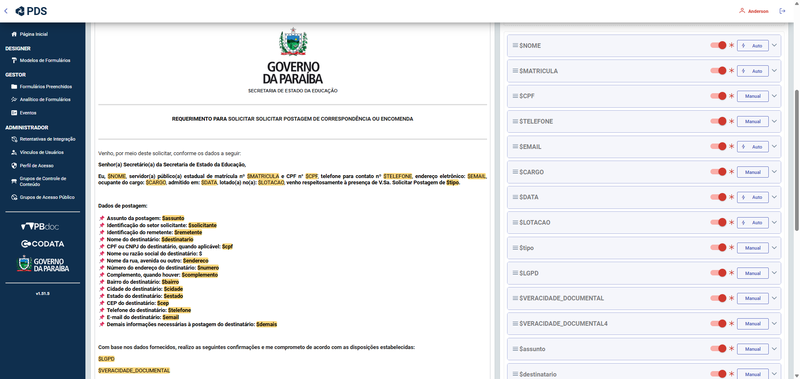
Task: Open Analítico de Formulários
Action: [41, 99]
